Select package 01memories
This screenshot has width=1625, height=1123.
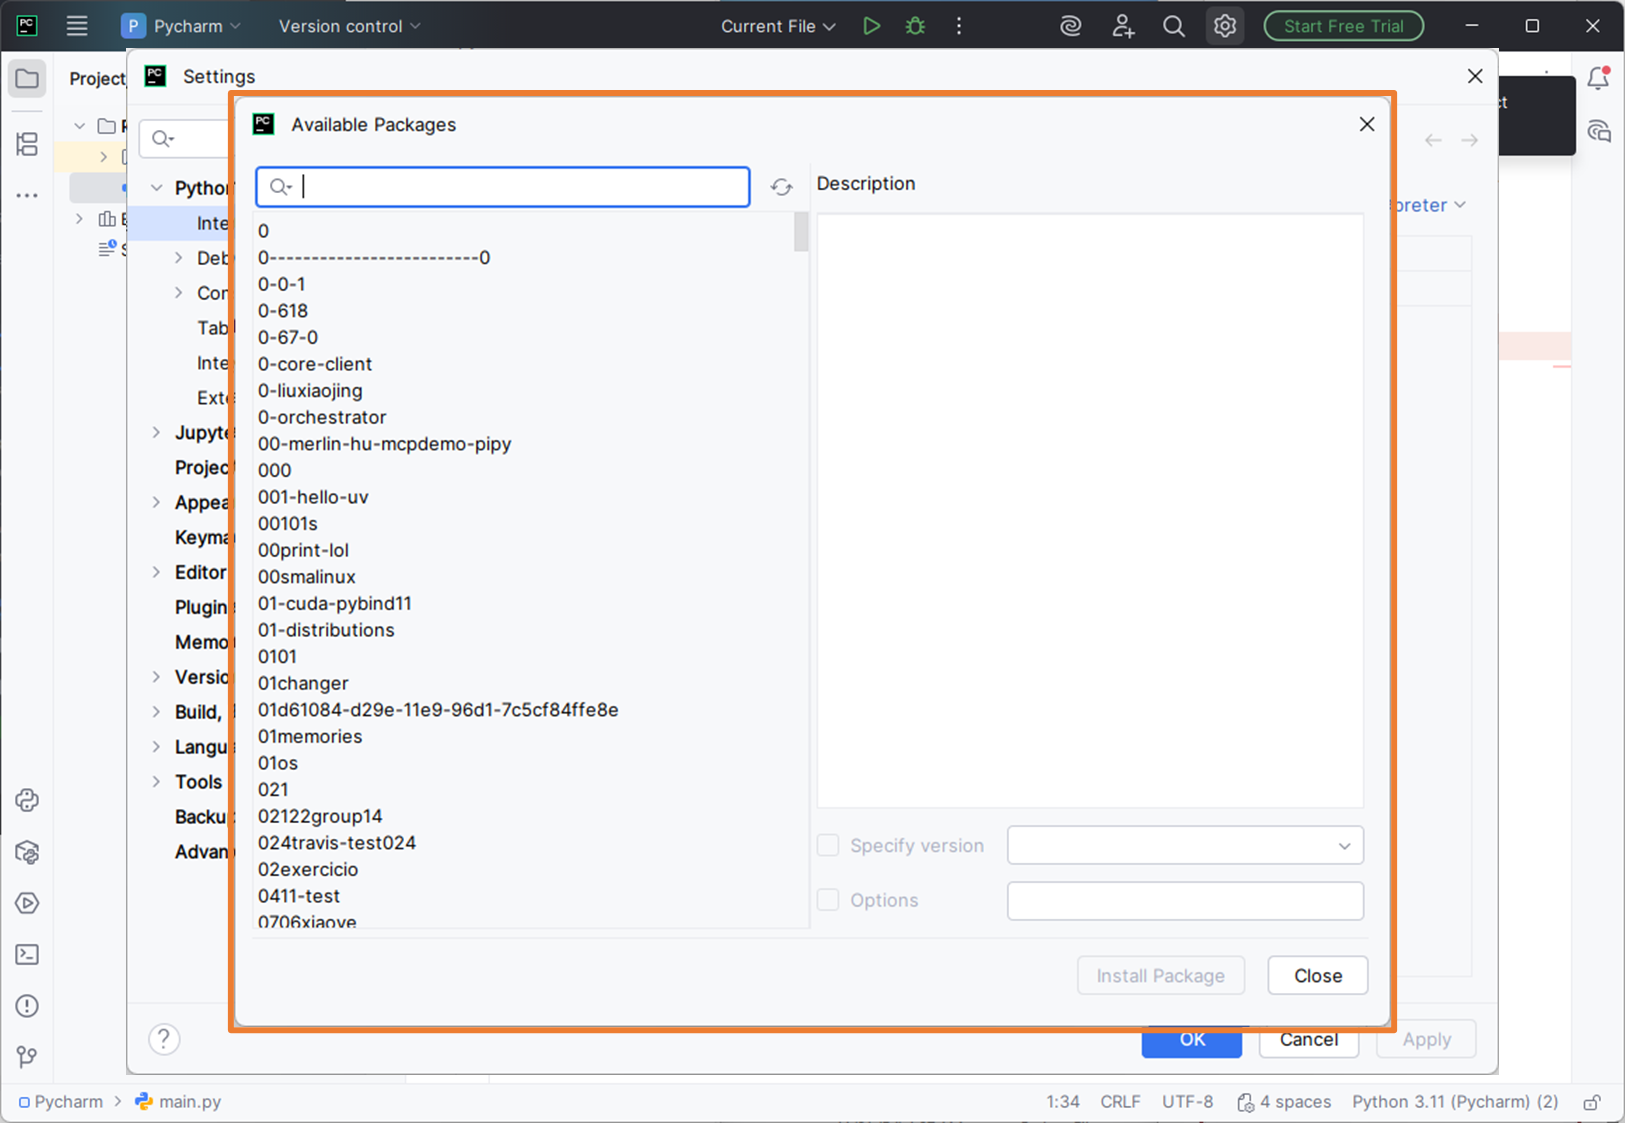coord(310,736)
